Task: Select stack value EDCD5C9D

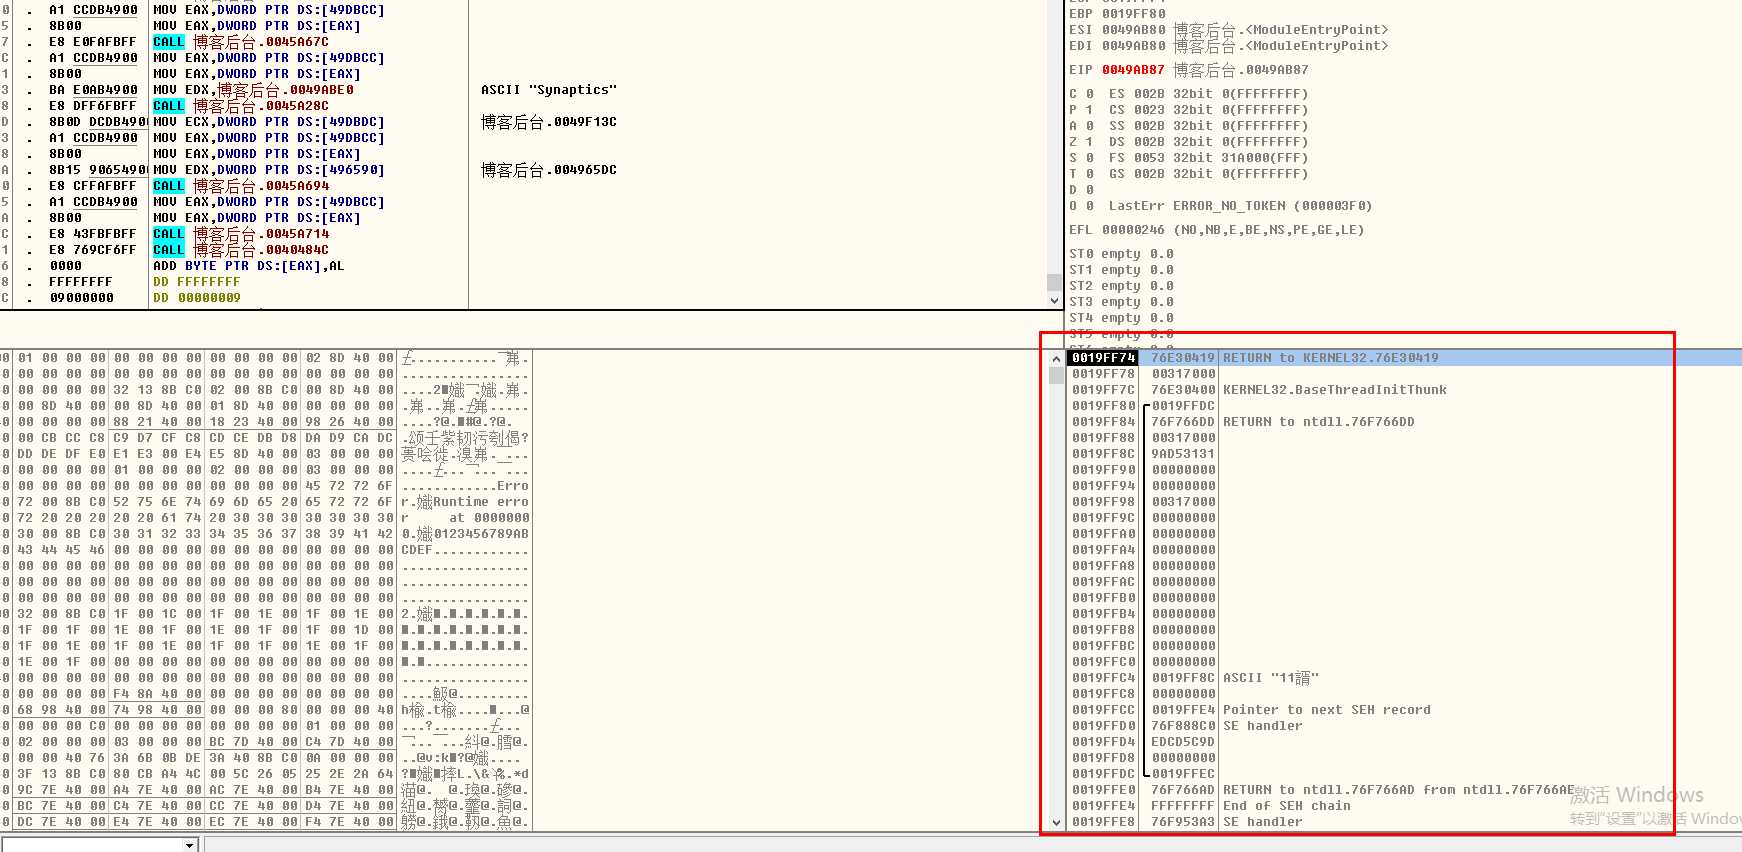Action: coord(1183,742)
